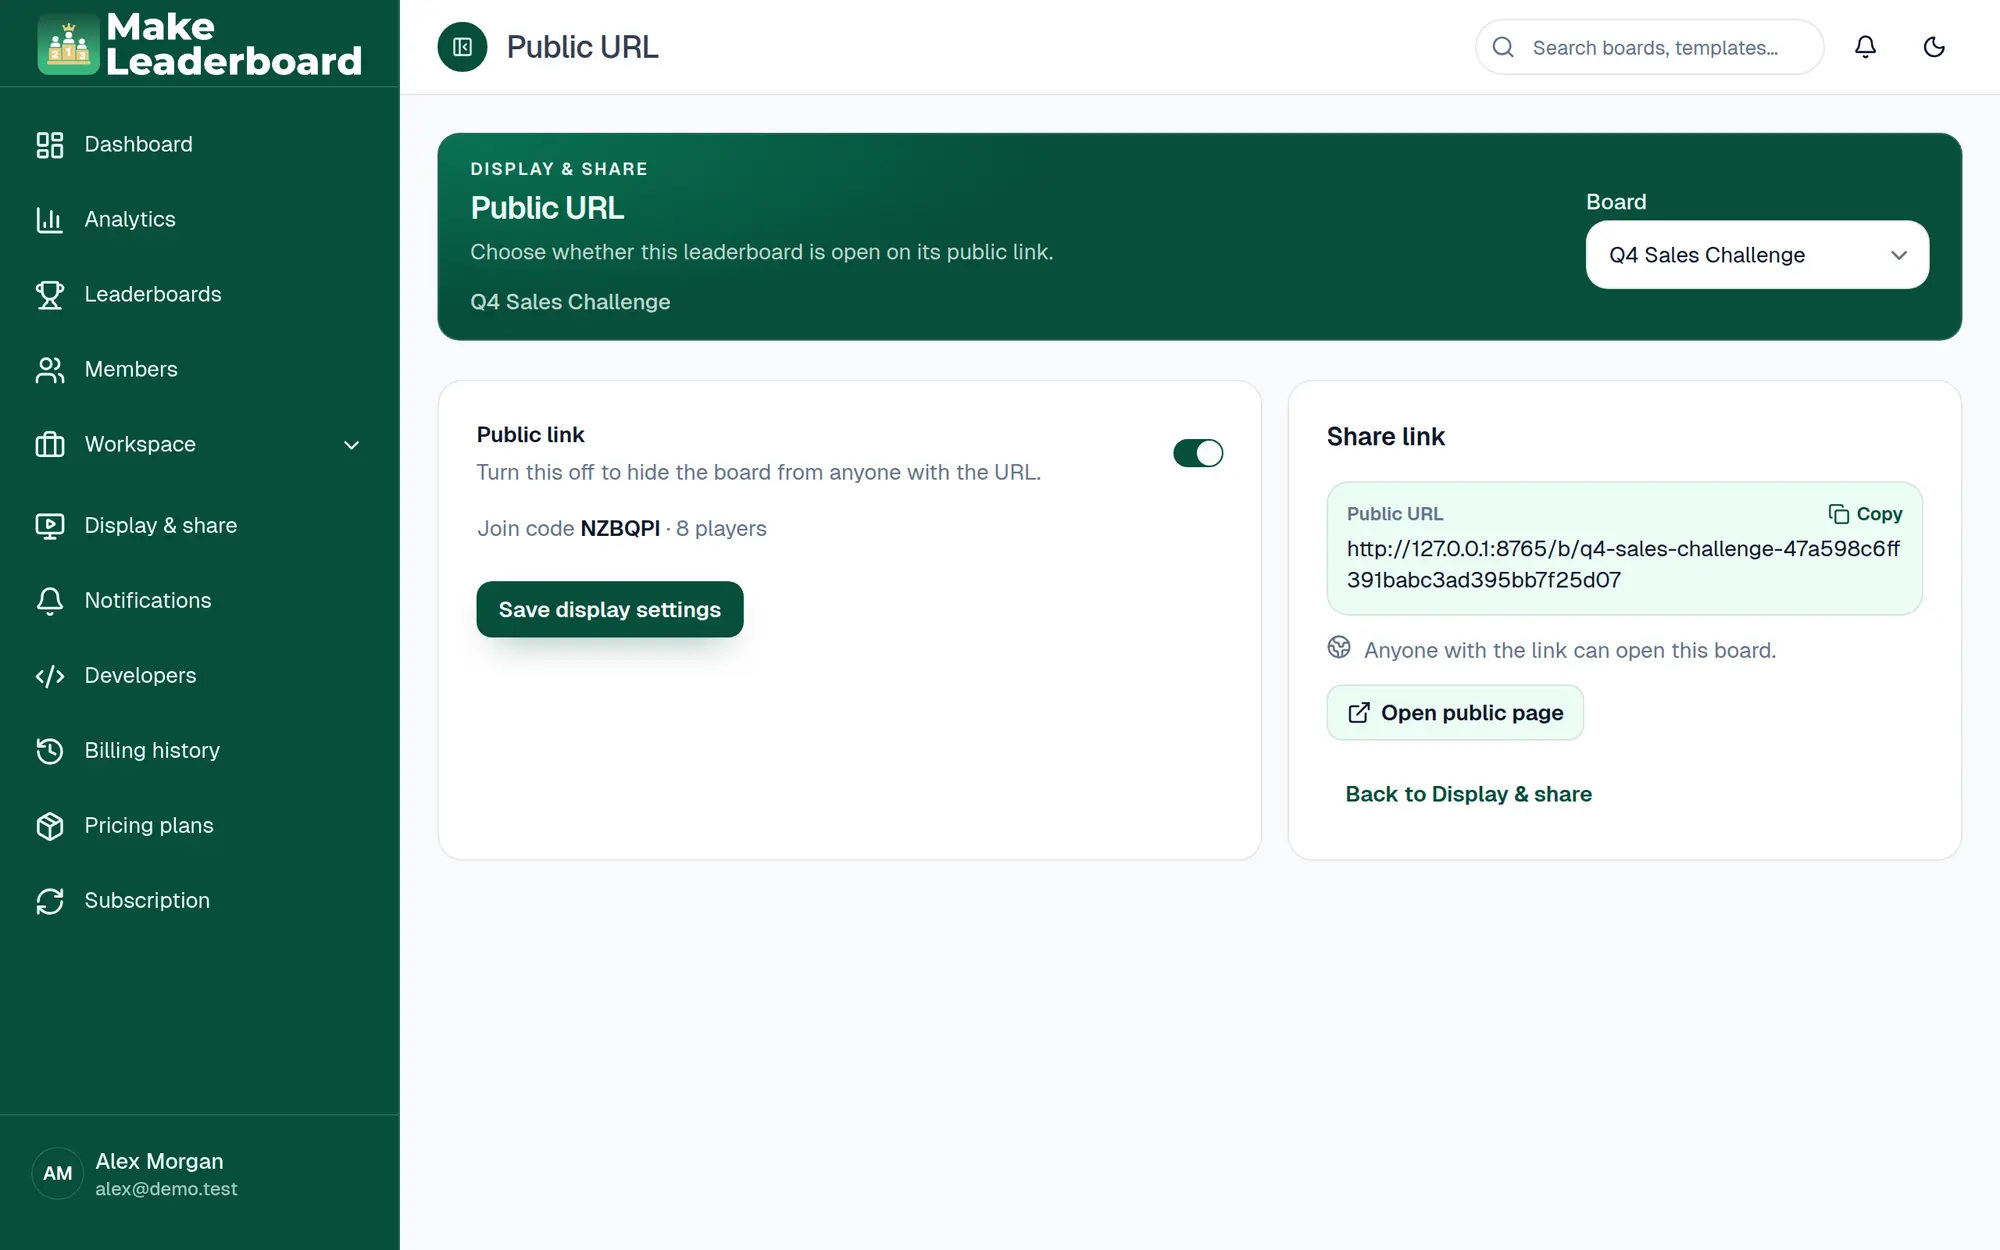Screen dimensions: 2000x1250
Task: Click the Dashboard grid icon
Action: tap(50, 145)
